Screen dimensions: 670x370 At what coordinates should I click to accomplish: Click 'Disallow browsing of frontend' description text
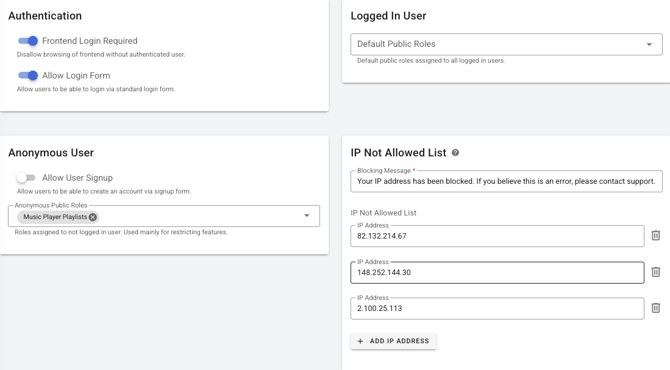(101, 54)
